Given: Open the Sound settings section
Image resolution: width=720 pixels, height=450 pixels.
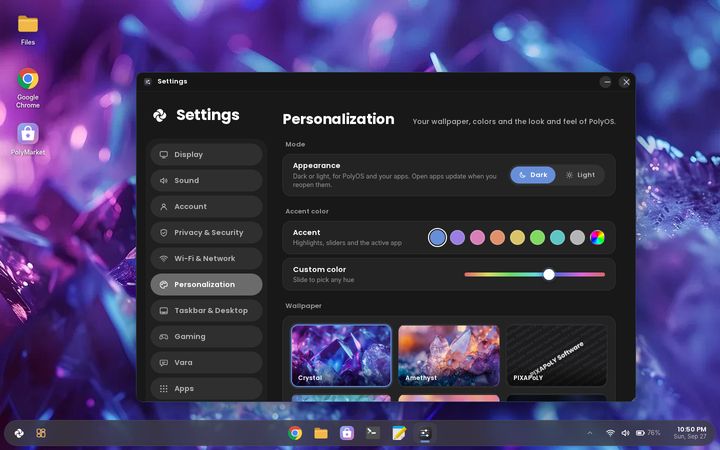Looking at the screenshot, I should pyautogui.click(x=206, y=180).
